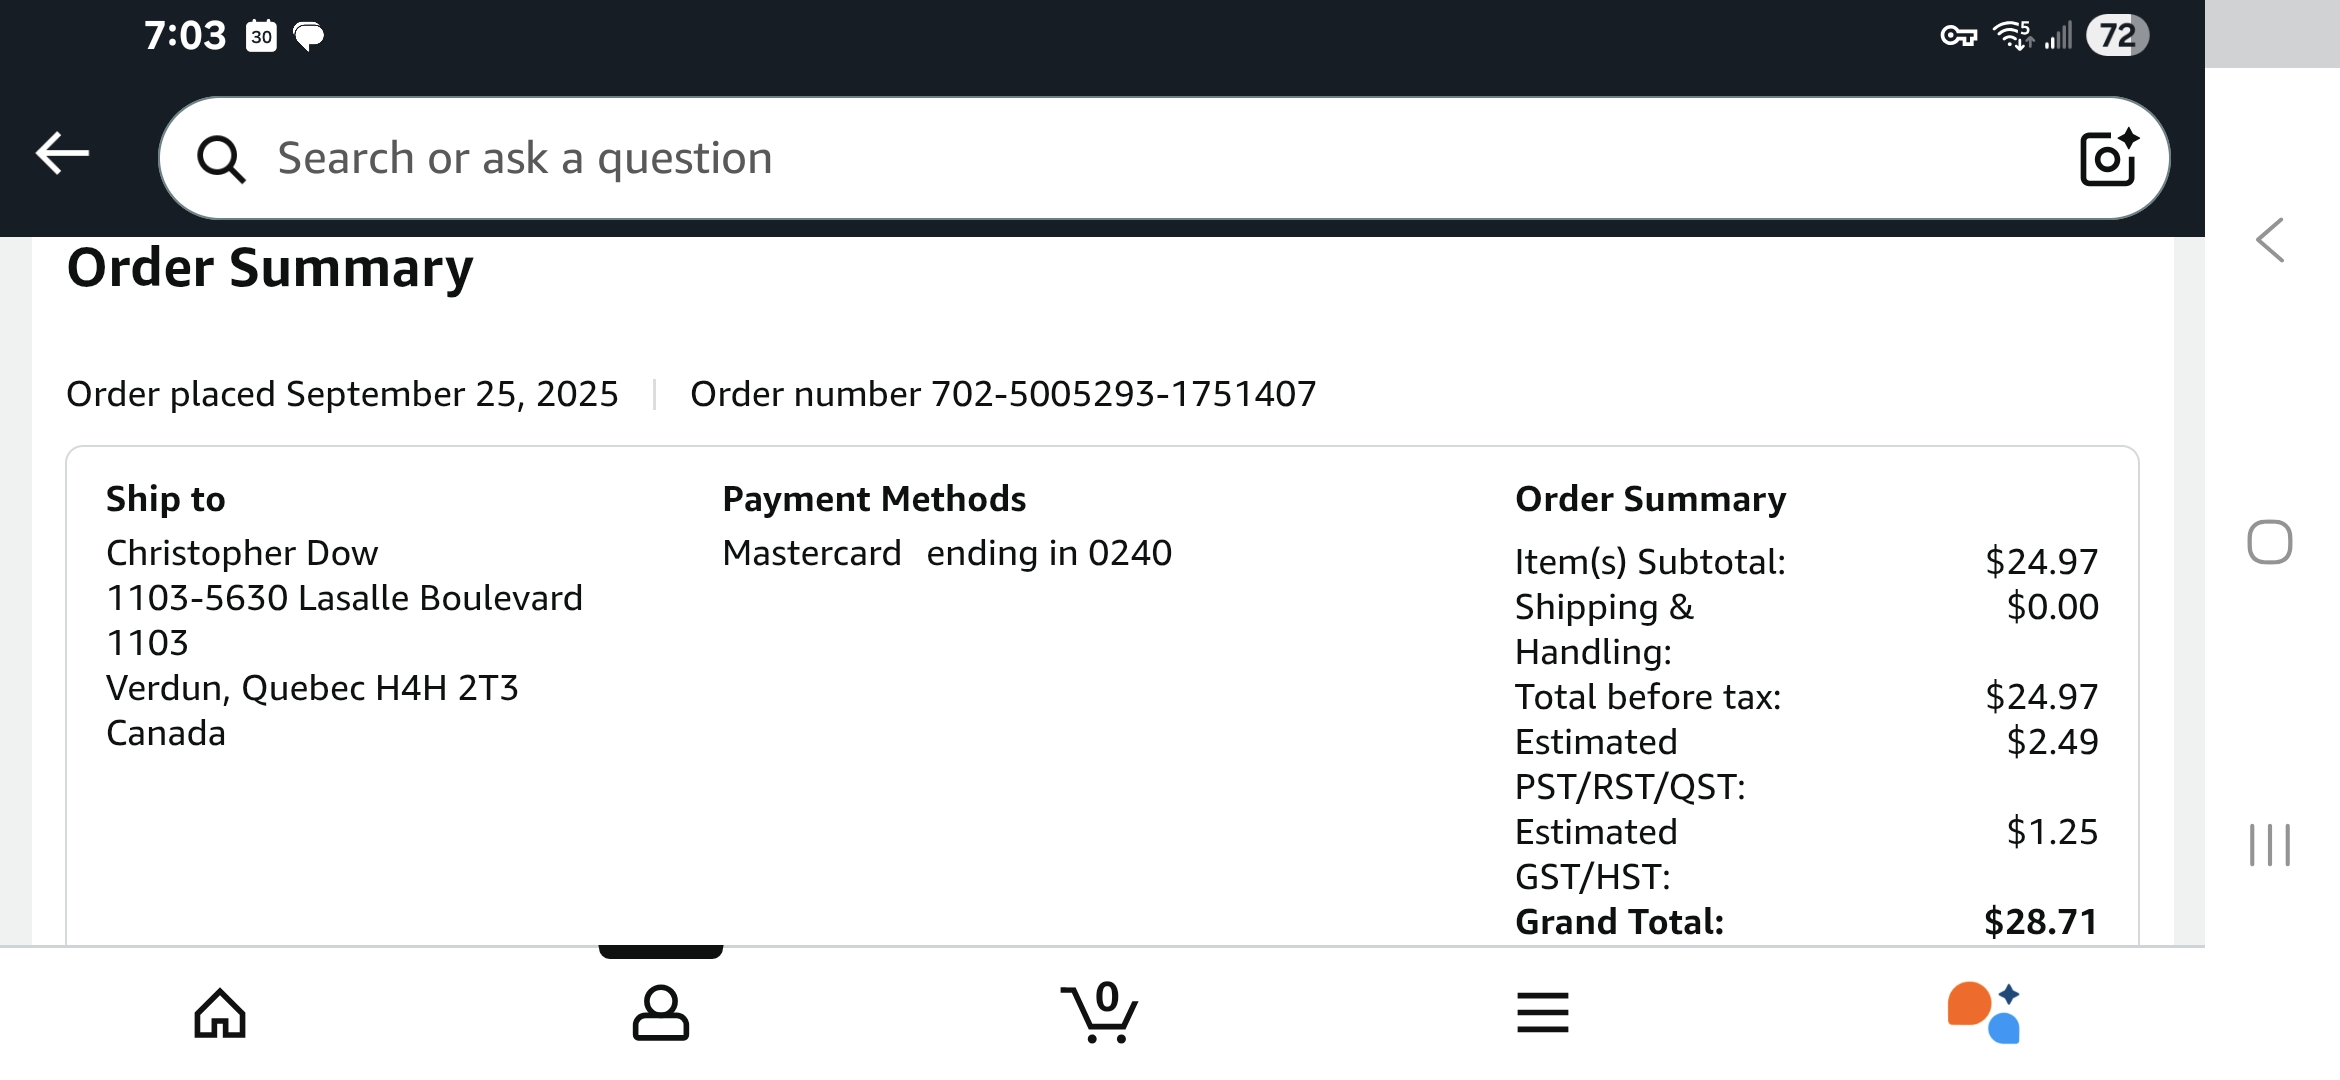Tap the calendar notification icon in the status bar
The image size is (2340, 1080).
point(262,37)
